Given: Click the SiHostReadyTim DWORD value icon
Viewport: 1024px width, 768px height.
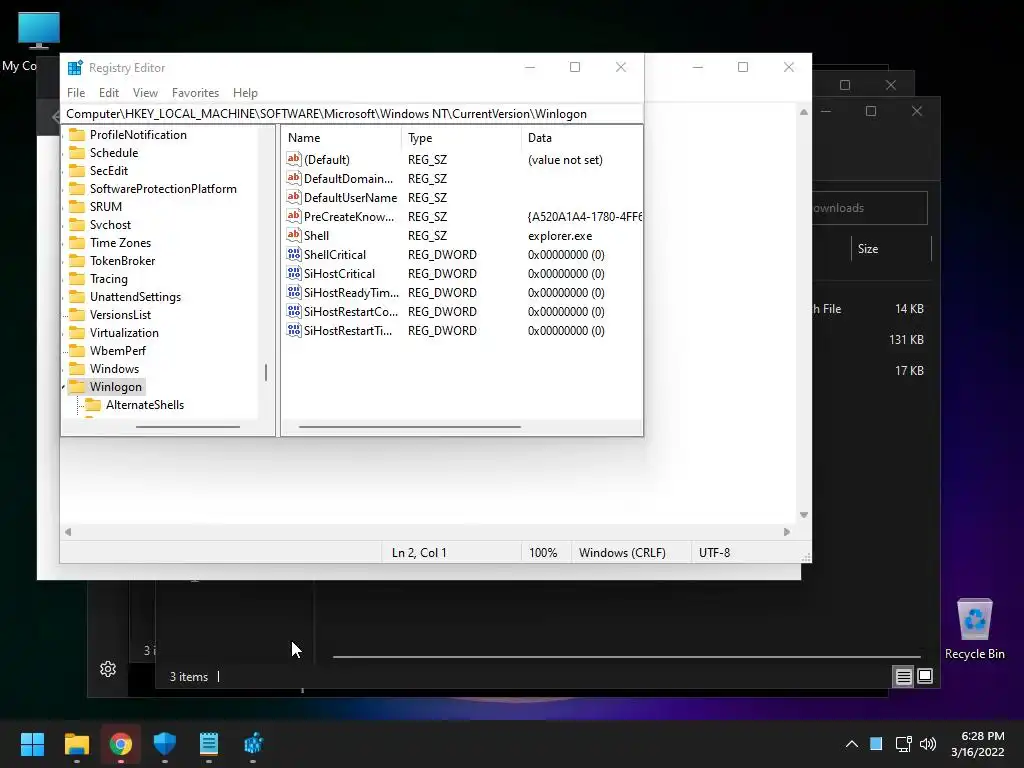Looking at the screenshot, I should pyautogui.click(x=294, y=293).
